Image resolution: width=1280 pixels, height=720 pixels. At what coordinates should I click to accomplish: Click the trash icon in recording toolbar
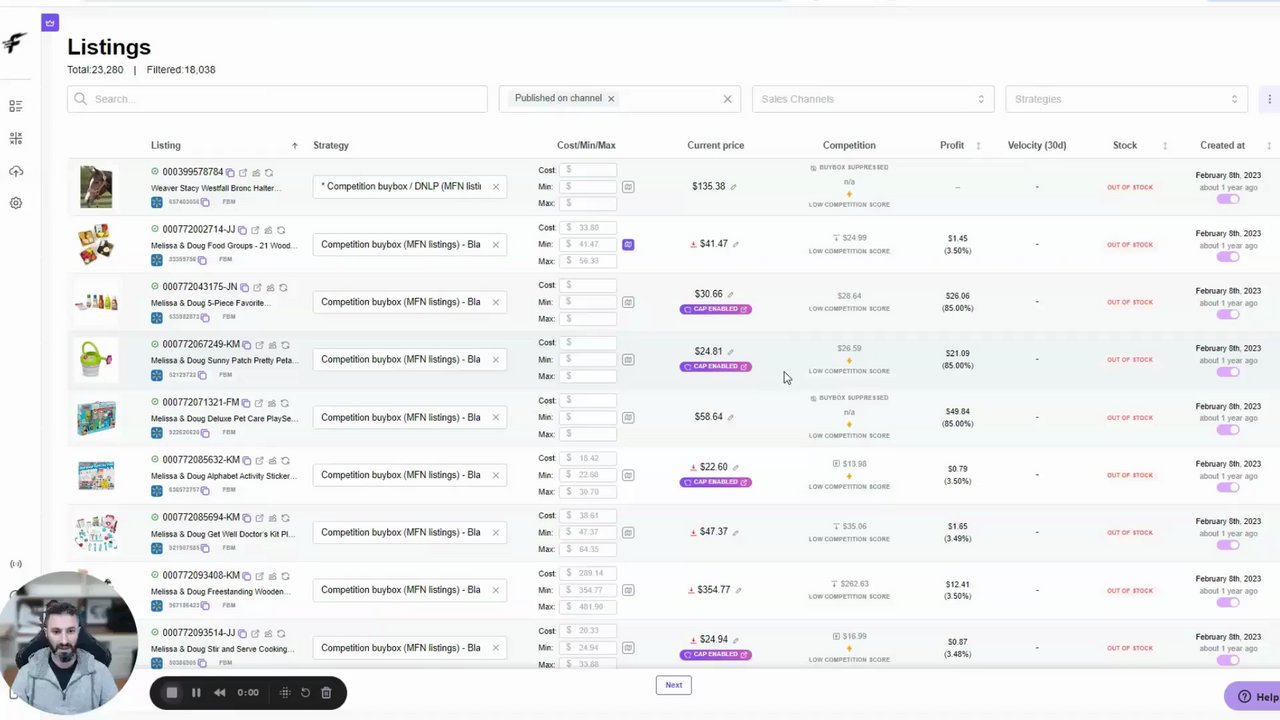[x=326, y=693]
